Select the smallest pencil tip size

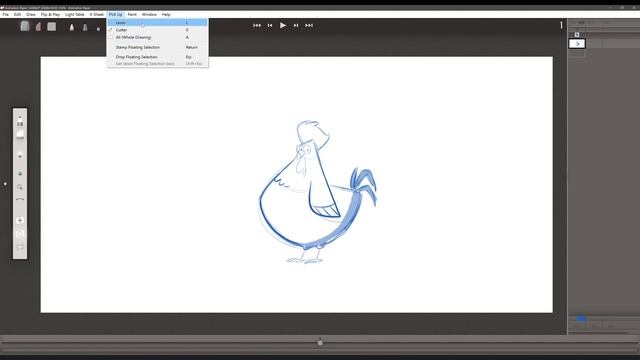pyautogui.click(x=98, y=29)
